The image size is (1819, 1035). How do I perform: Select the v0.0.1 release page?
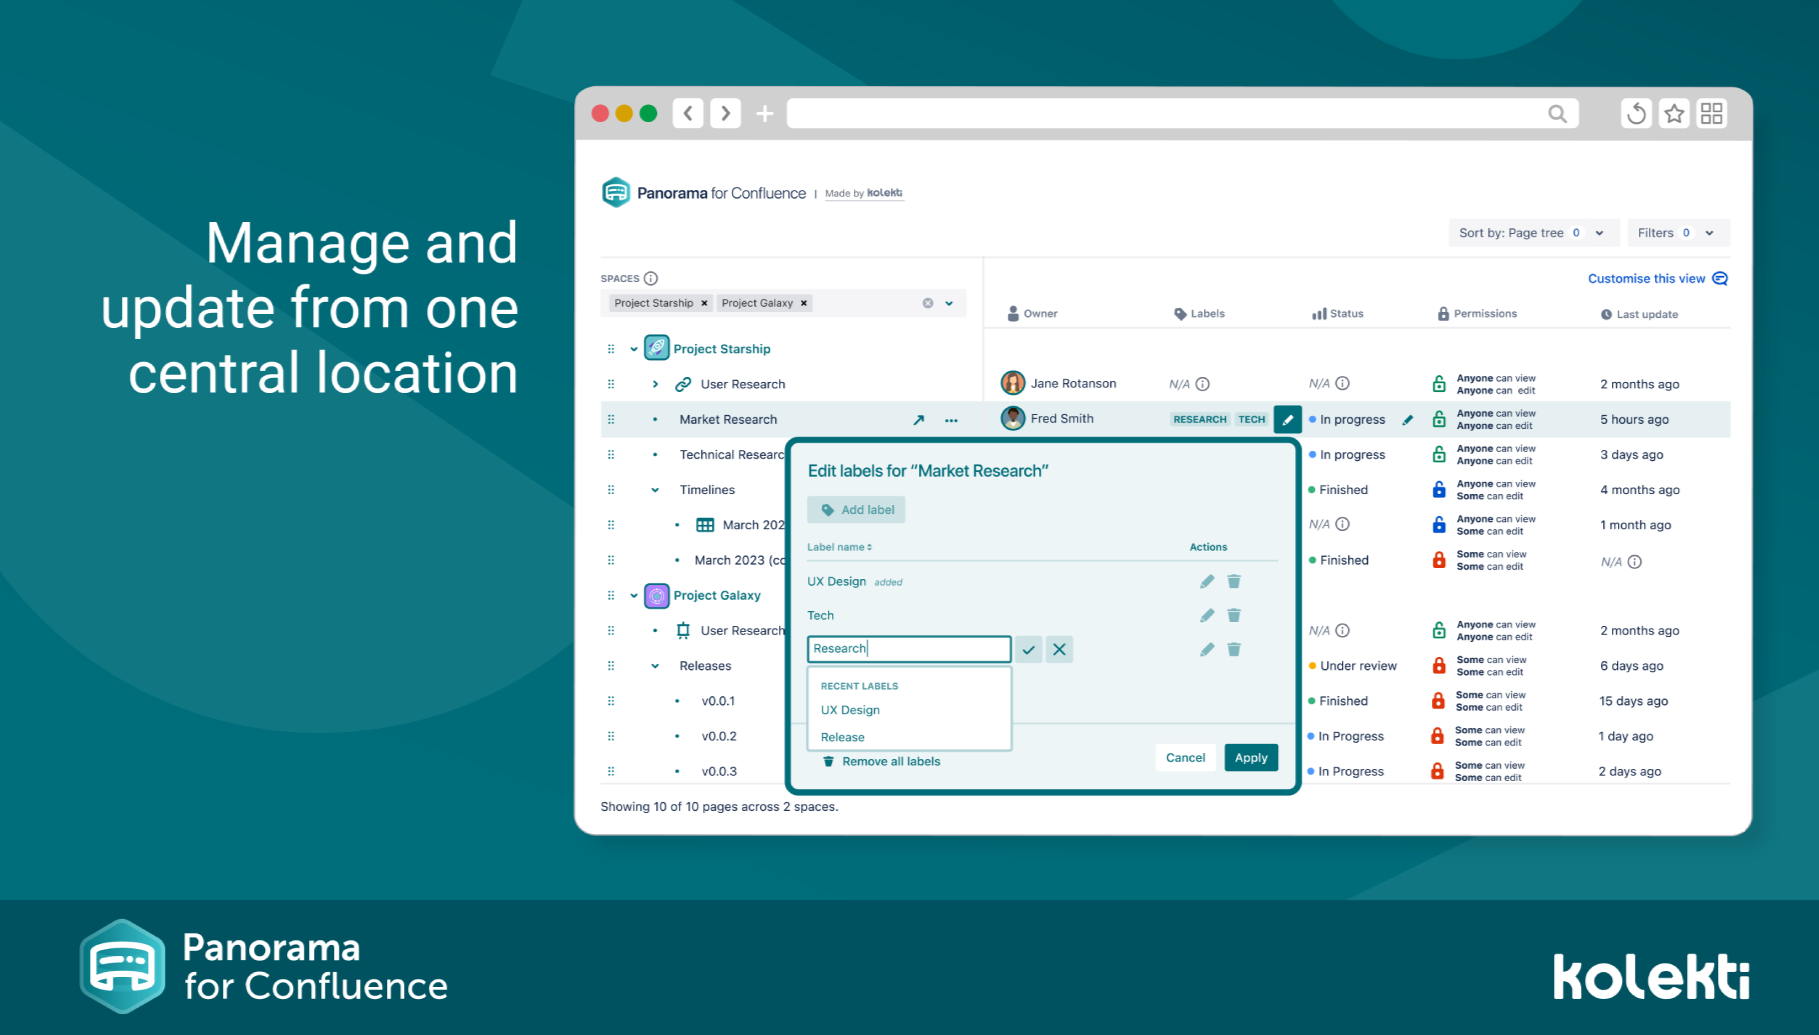[x=718, y=701]
